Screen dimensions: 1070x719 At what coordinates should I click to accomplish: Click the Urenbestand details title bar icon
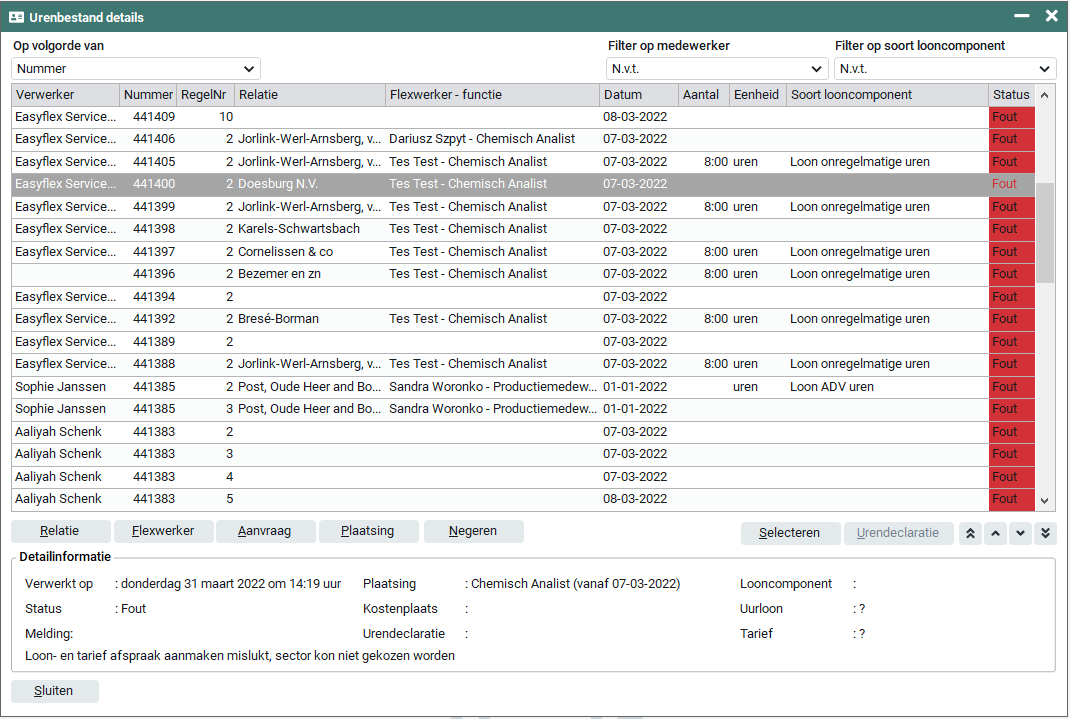[x=17, y=17]
